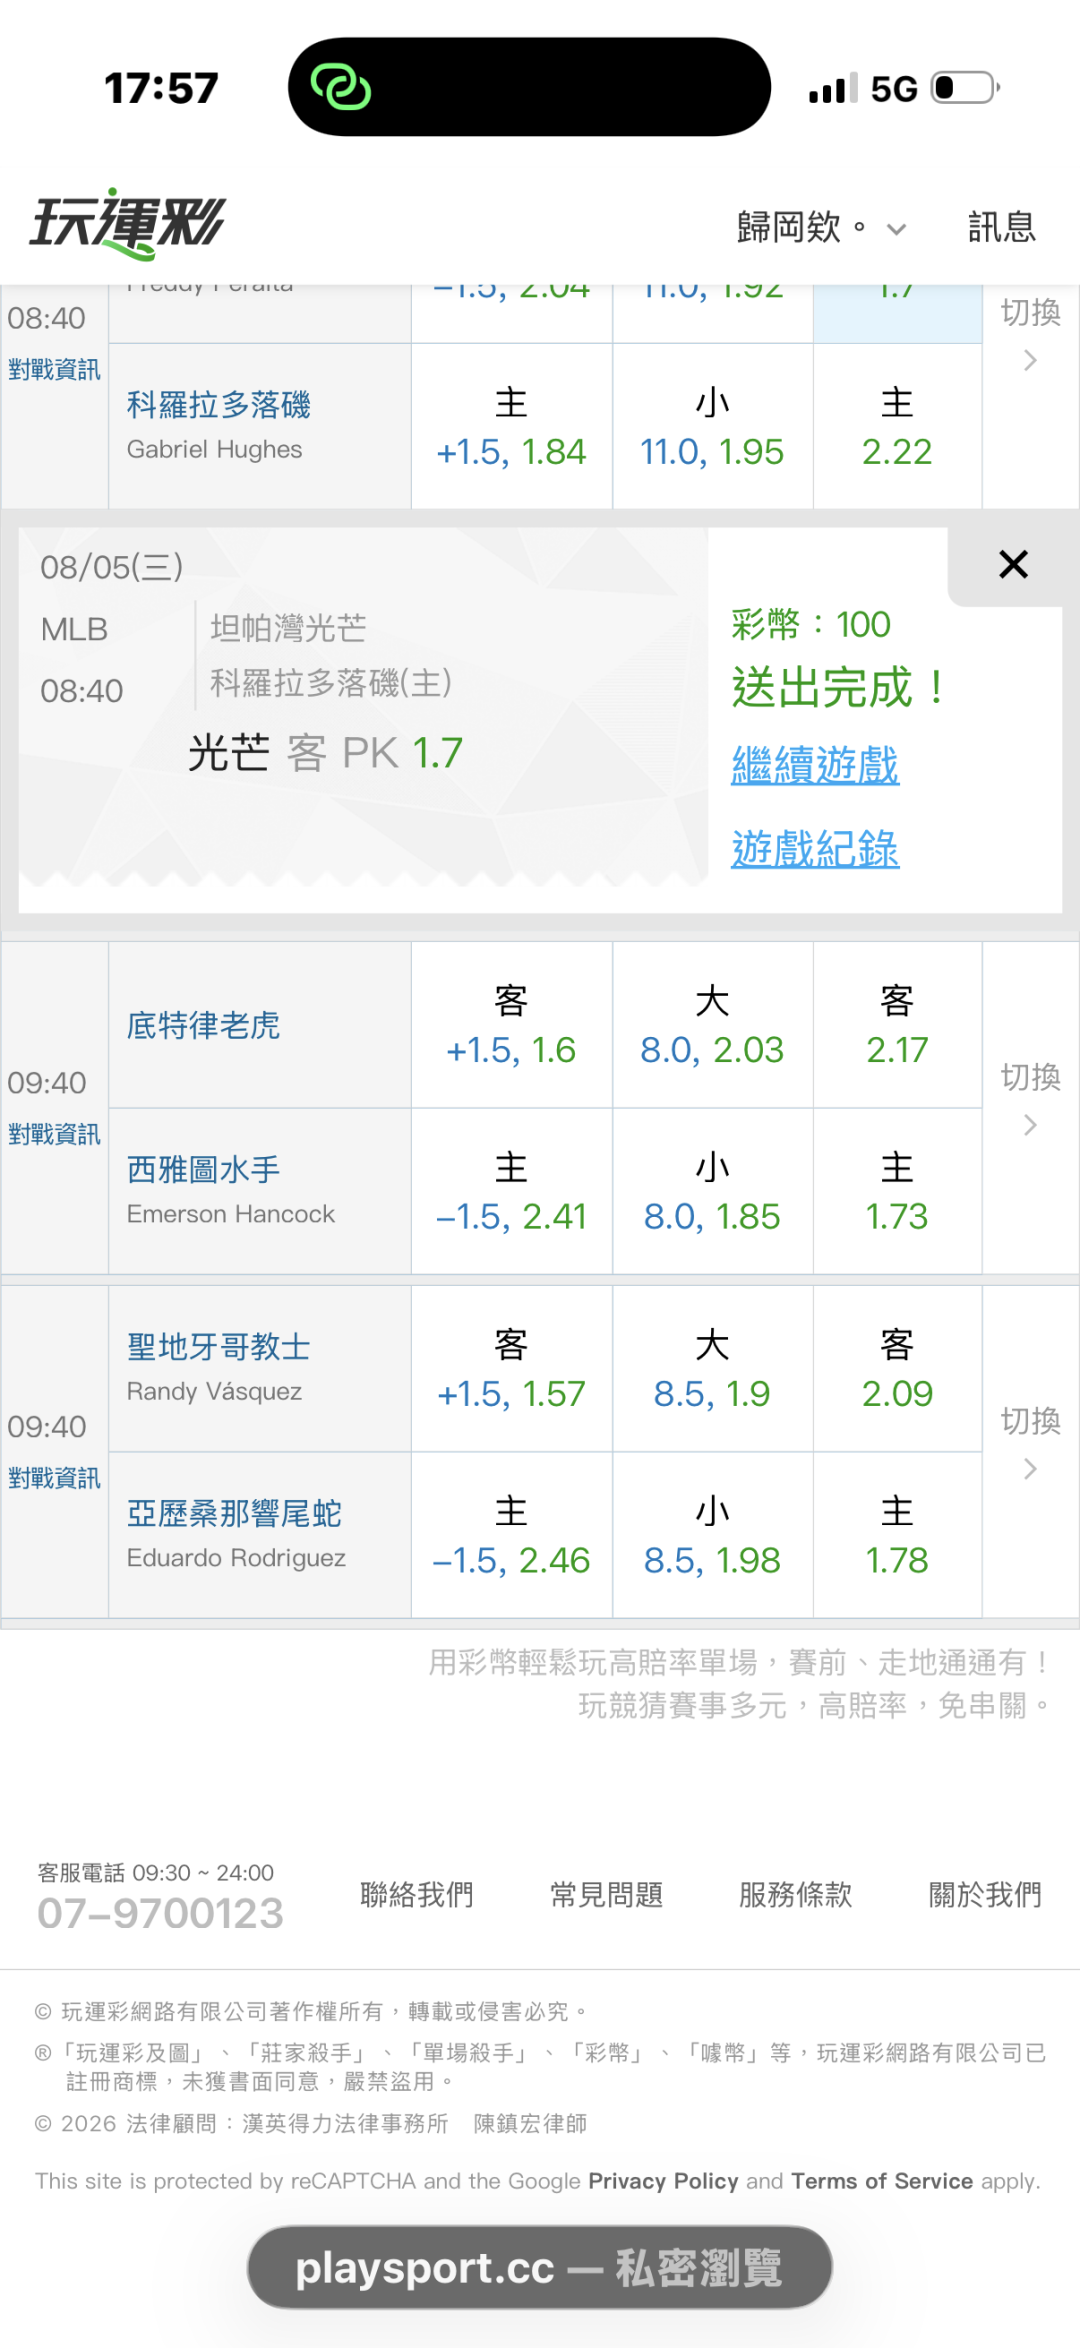Open 聖地牙哥教士 team link
The width and height of the screenshot is (1080, 2348).
coord(218,1347)
